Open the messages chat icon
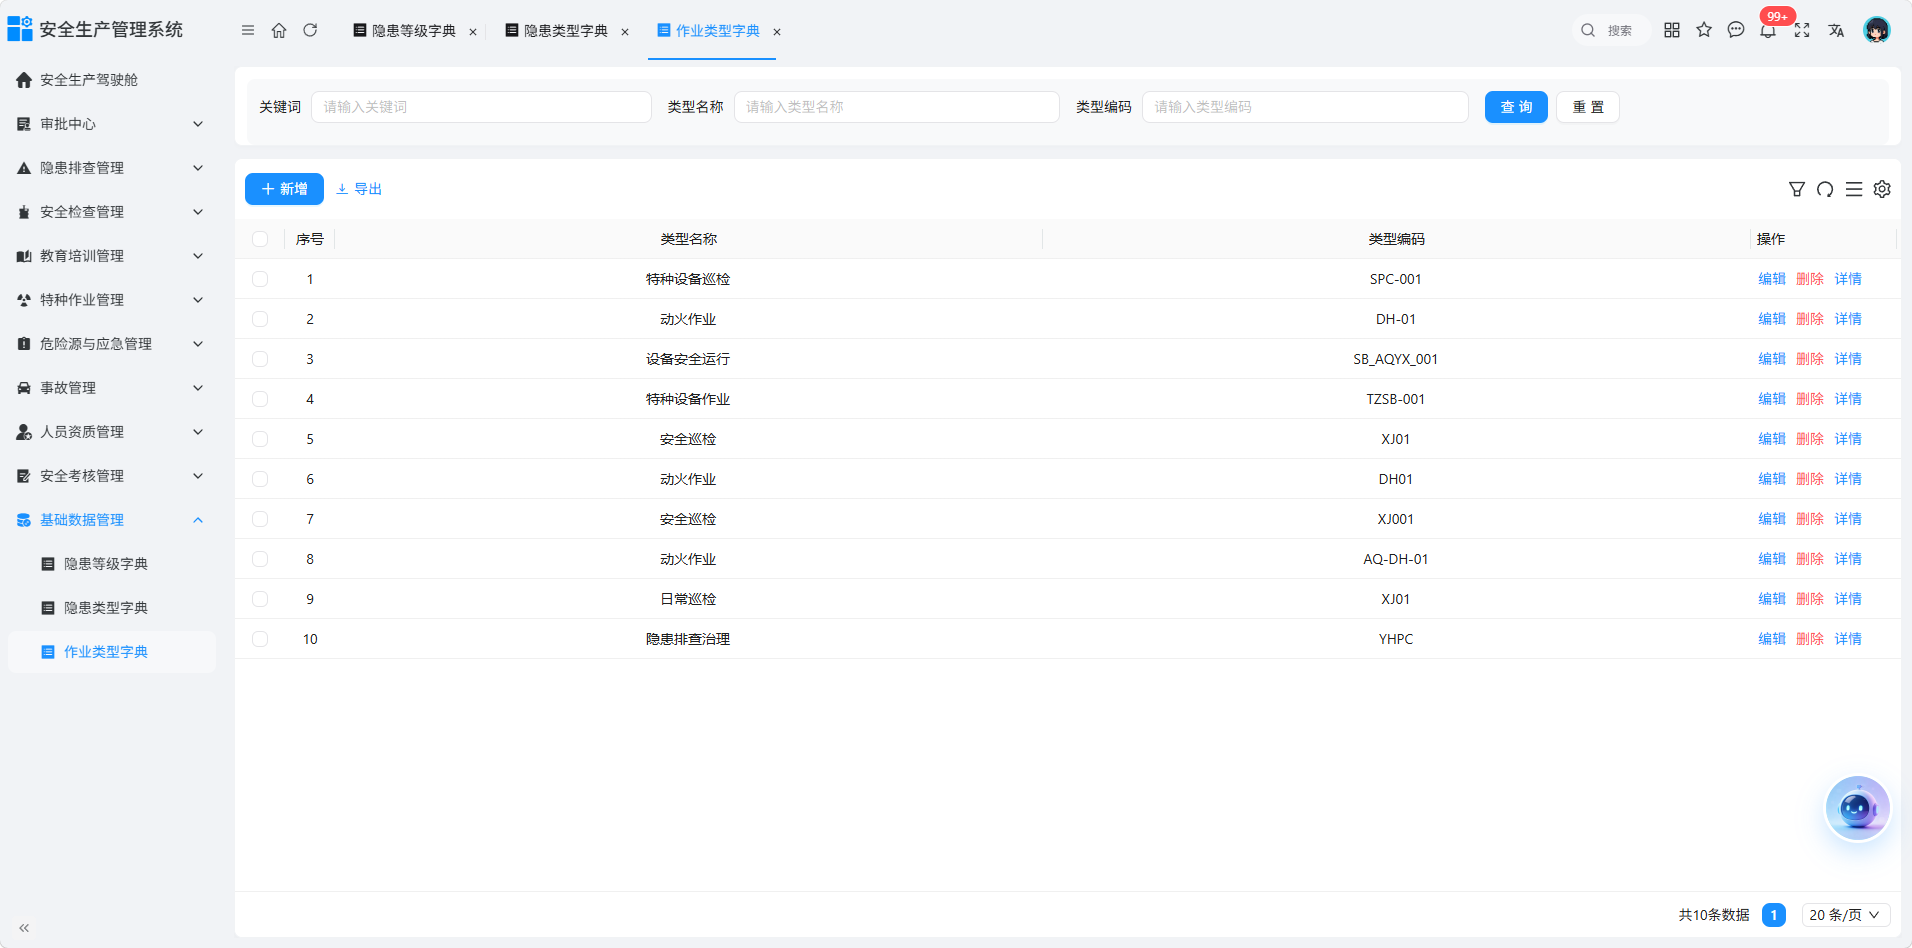This screenshot has width=1912, height=948. 1736,30
